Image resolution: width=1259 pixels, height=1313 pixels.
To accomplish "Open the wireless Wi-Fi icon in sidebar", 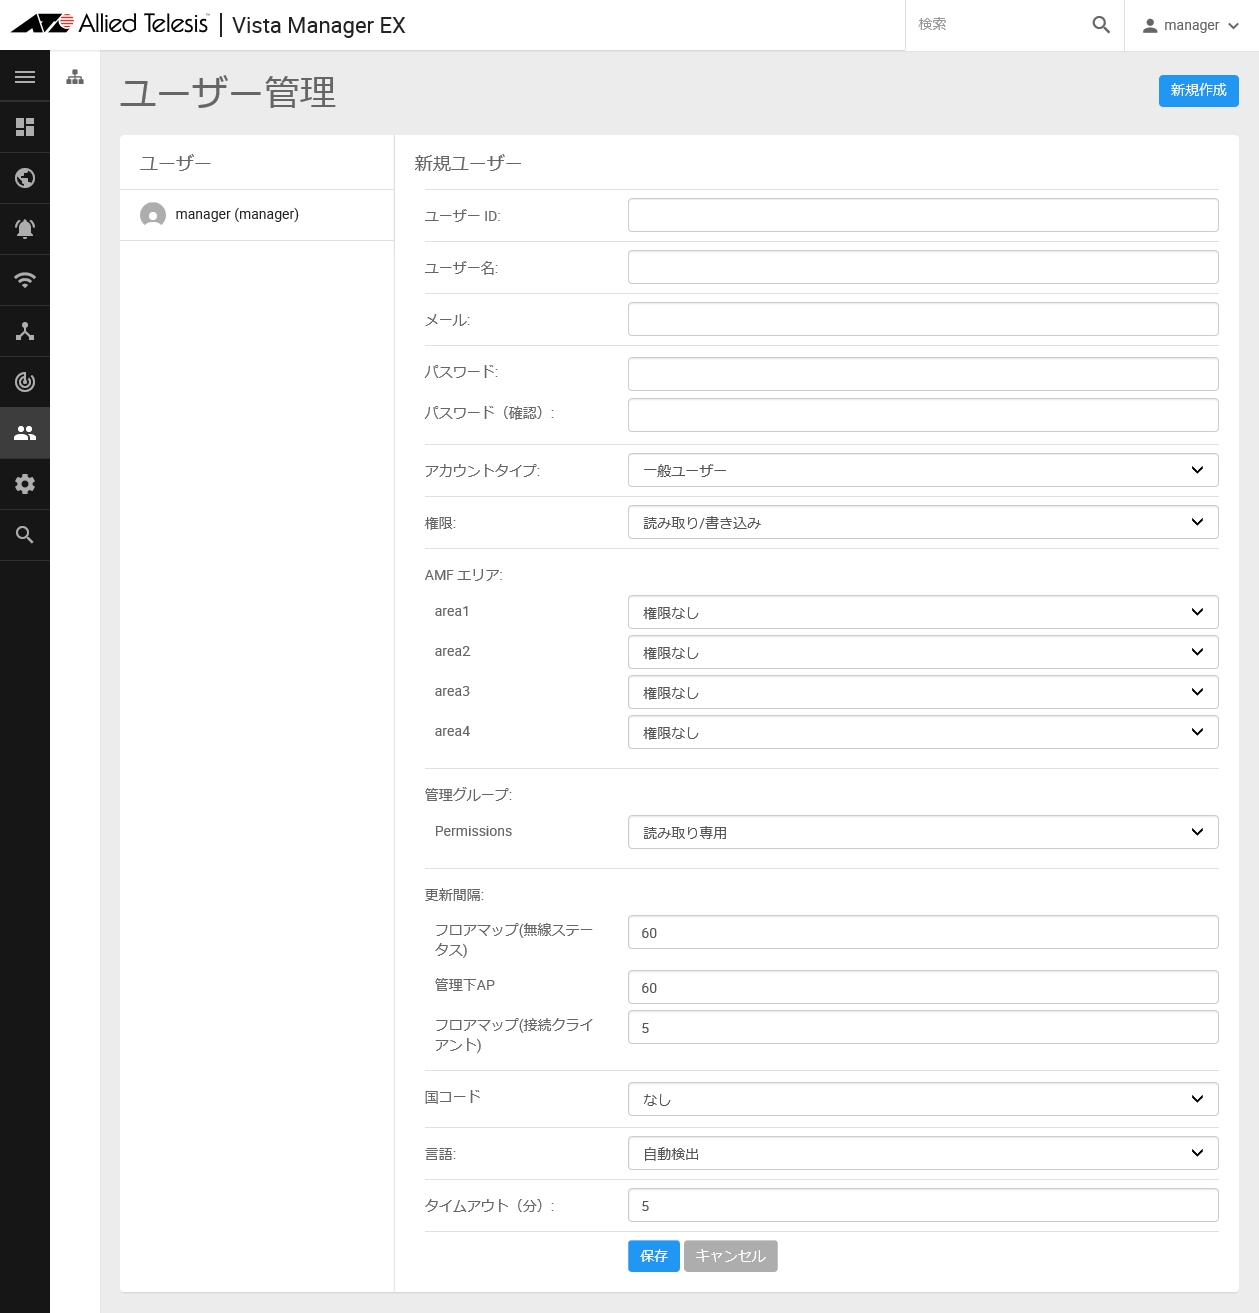I will pyautogui.click(x=25, y=280).
